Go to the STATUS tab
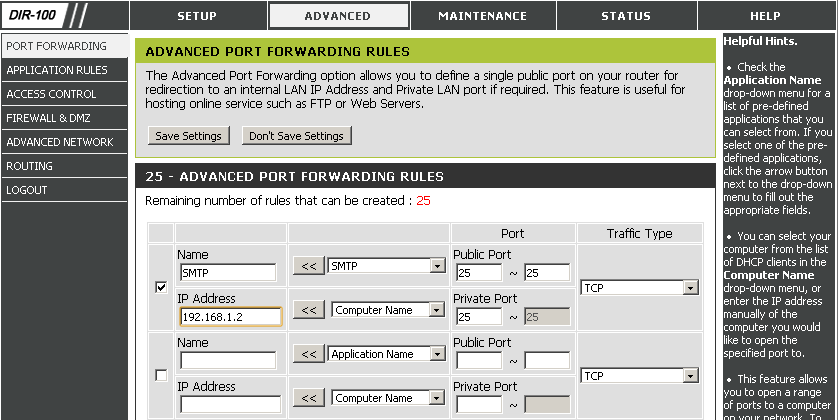 [x=626, y=15]
